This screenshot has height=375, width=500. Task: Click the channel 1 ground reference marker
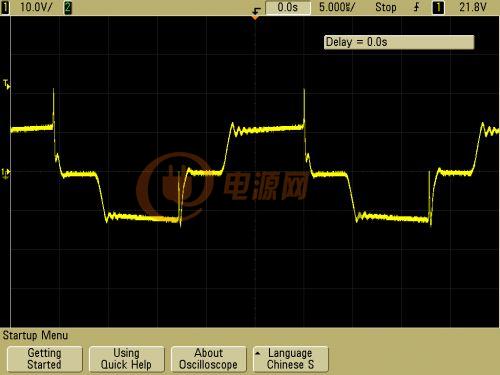coord(6,173)
